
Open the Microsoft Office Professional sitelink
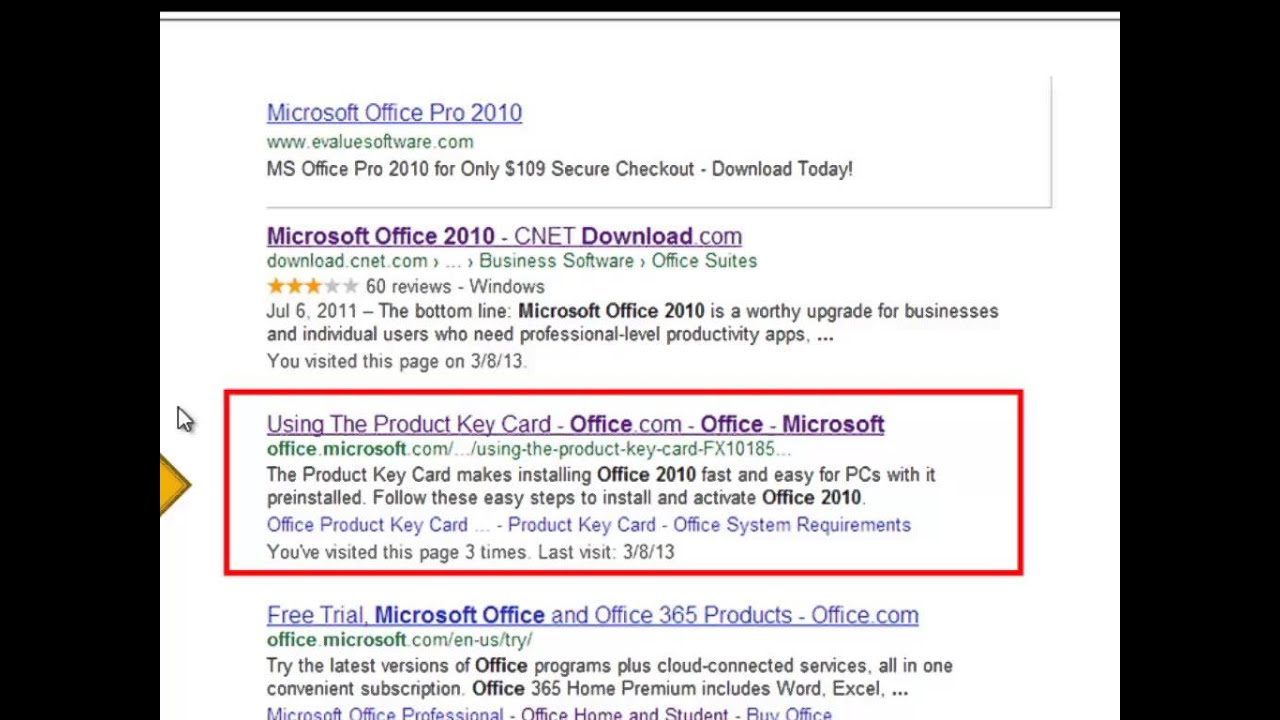[385, 714]
